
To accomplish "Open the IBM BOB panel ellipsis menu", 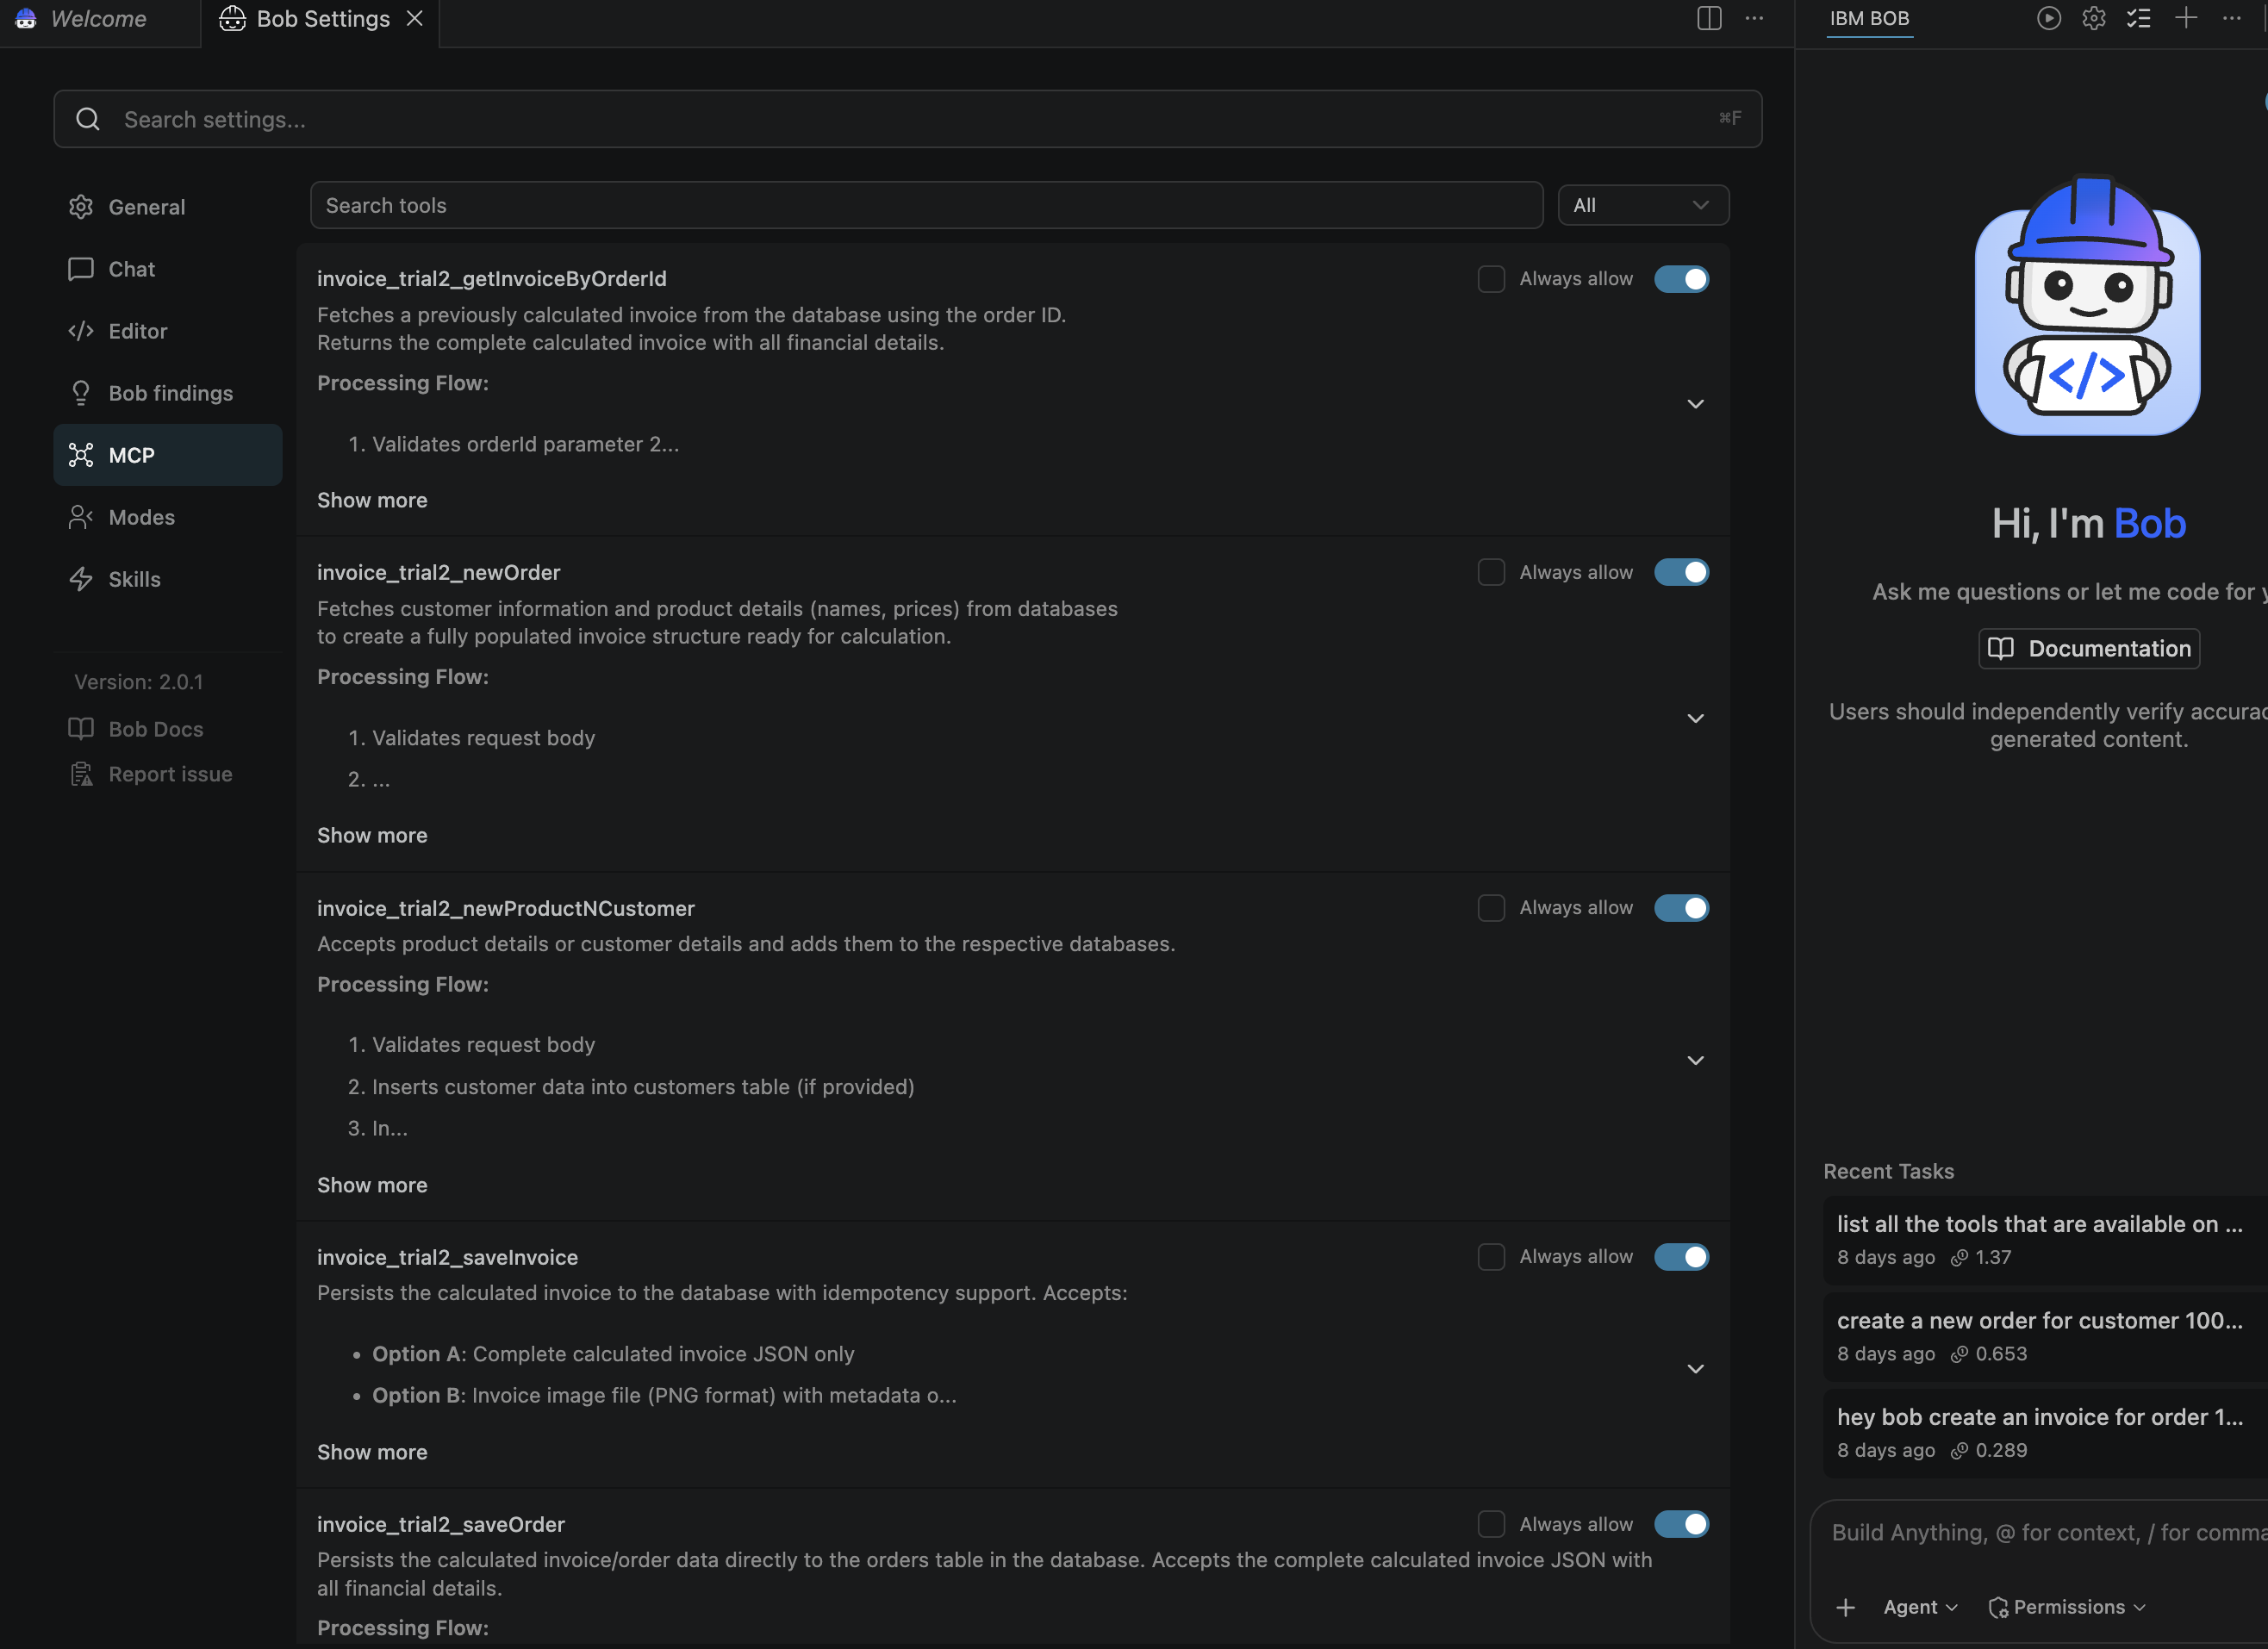I will (x=2231, y=19).
